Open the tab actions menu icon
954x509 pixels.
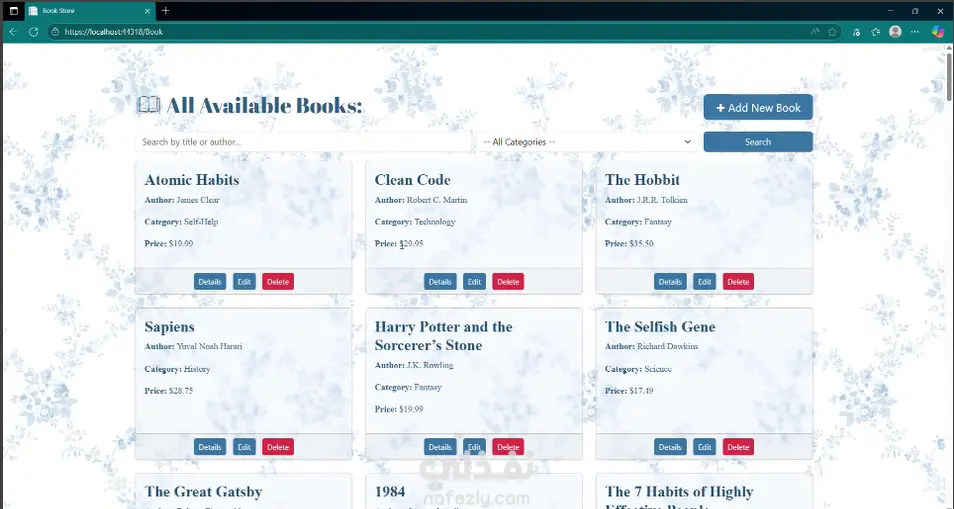click(14, 11)
